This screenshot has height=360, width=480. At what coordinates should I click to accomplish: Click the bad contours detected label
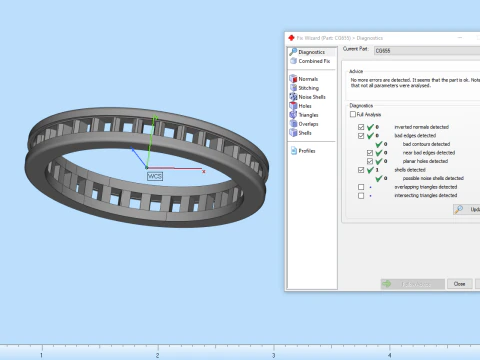click(x=426, y=144)
